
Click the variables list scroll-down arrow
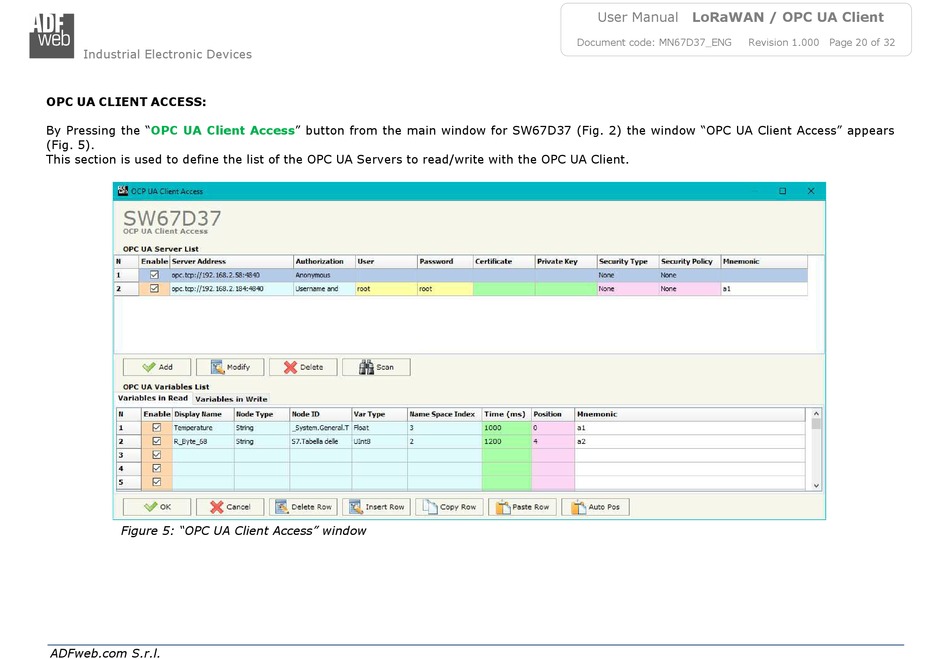click(816, 485)
